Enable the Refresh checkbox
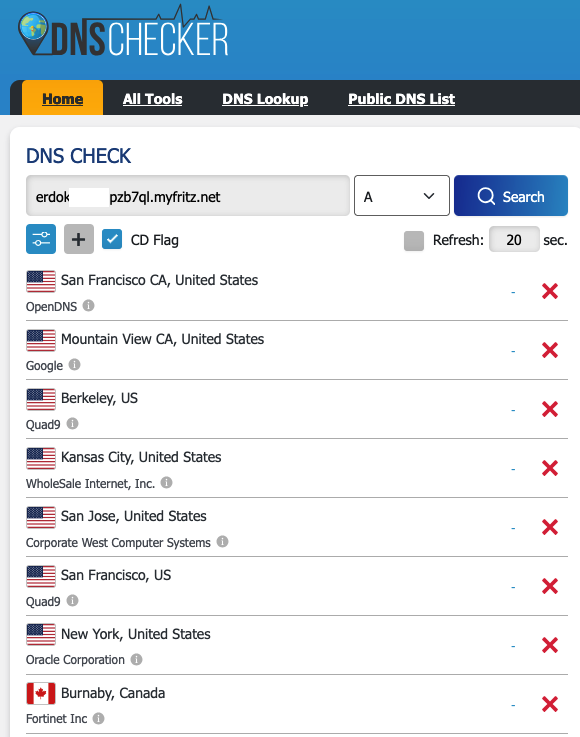 414,241
